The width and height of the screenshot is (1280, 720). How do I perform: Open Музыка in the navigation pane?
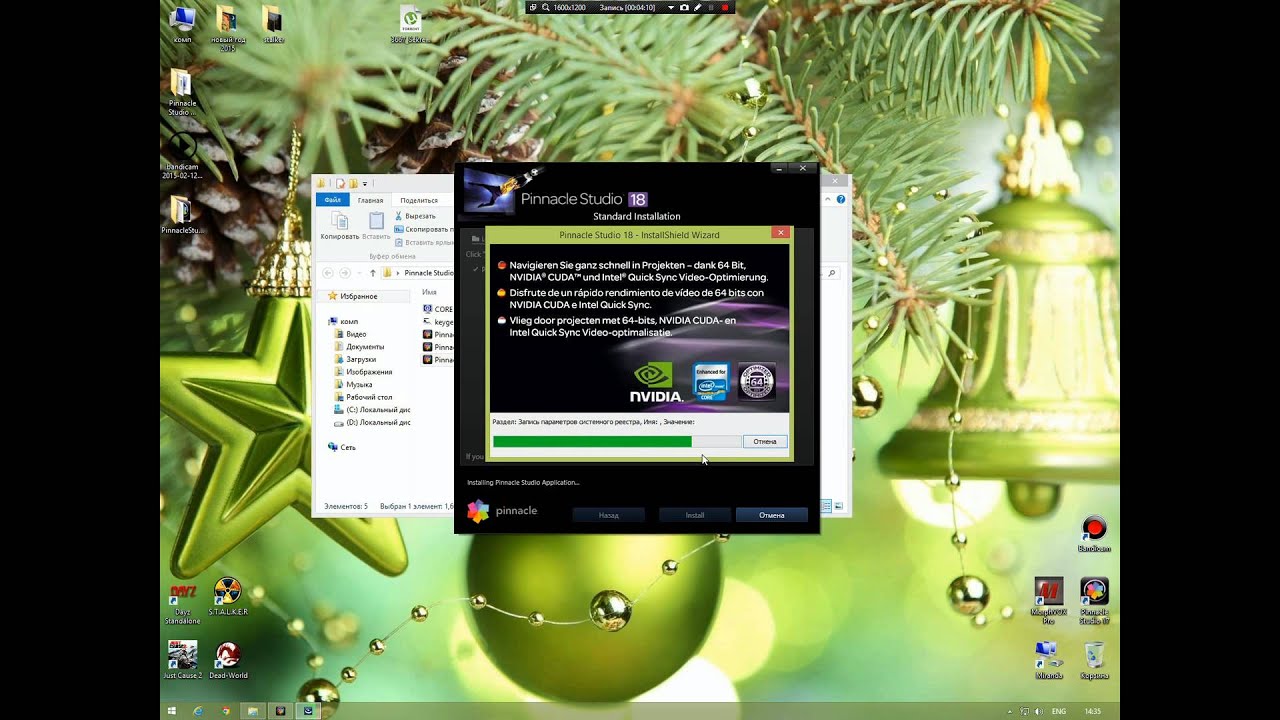pos(353,384)
